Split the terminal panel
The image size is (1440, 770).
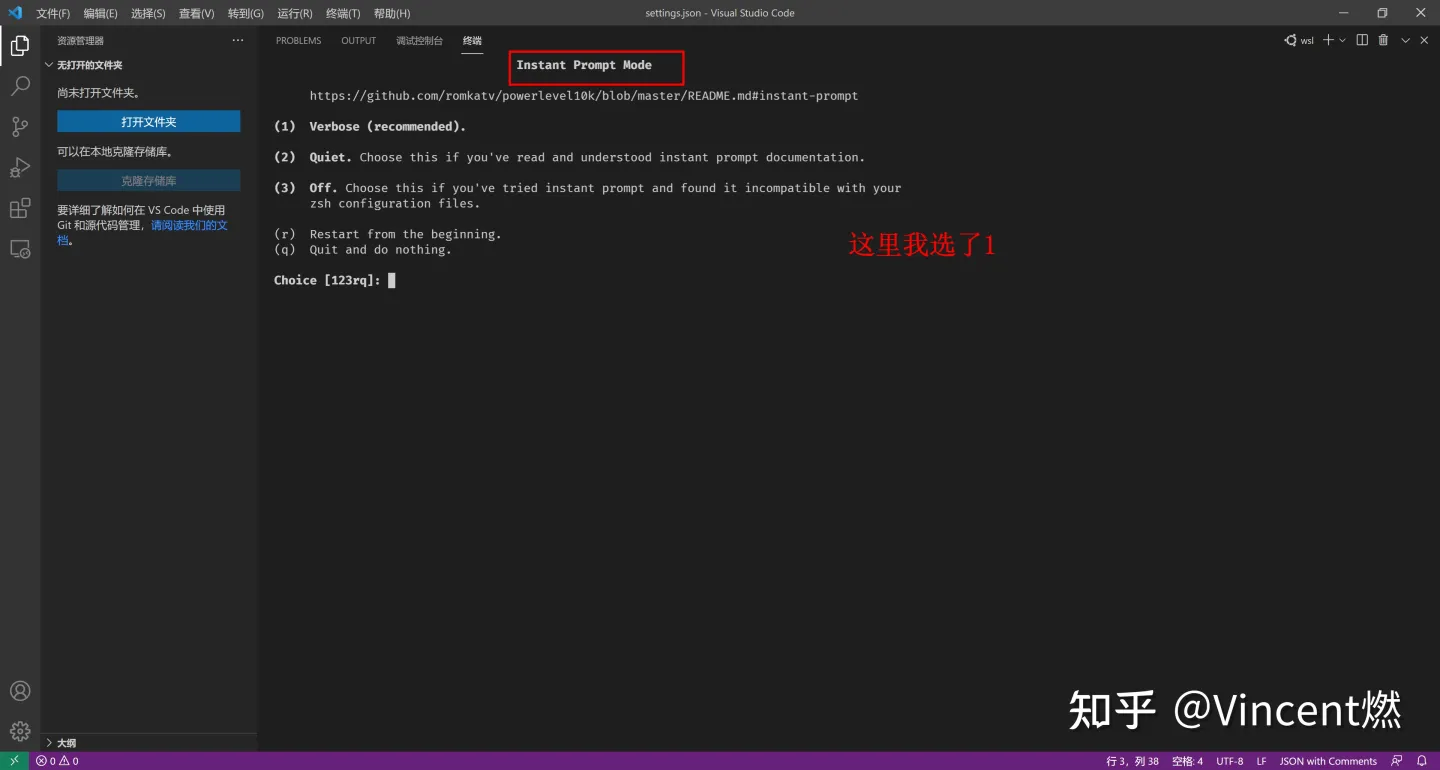(1362, 40)
